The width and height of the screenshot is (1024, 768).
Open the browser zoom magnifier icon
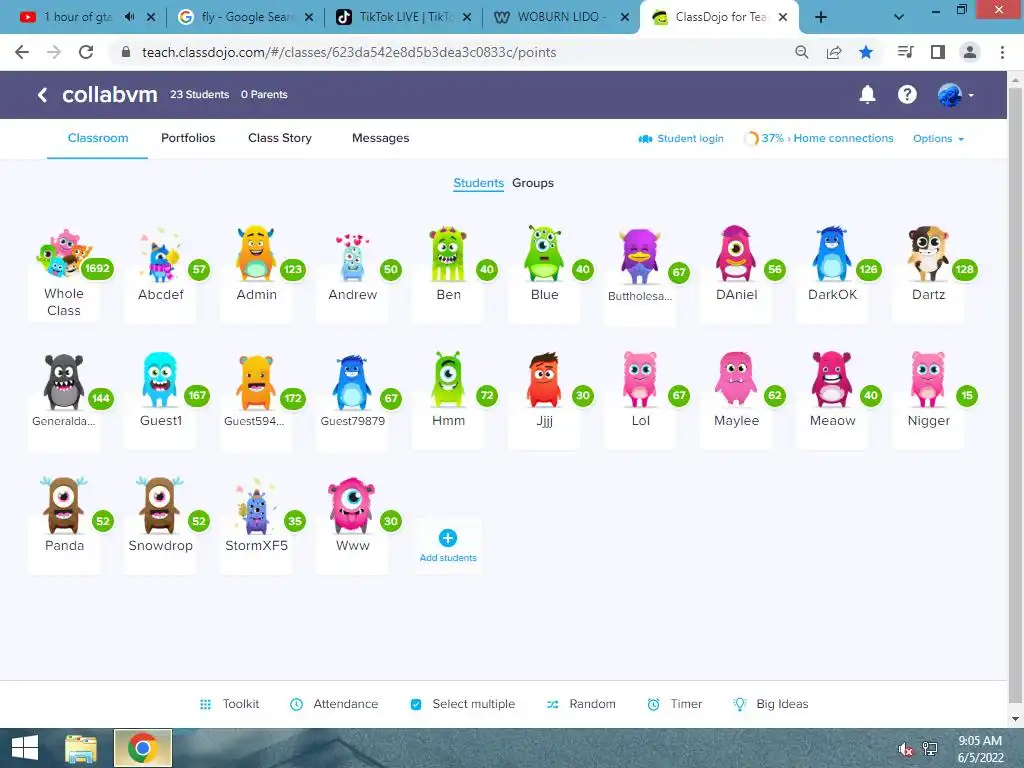(802, 52)
